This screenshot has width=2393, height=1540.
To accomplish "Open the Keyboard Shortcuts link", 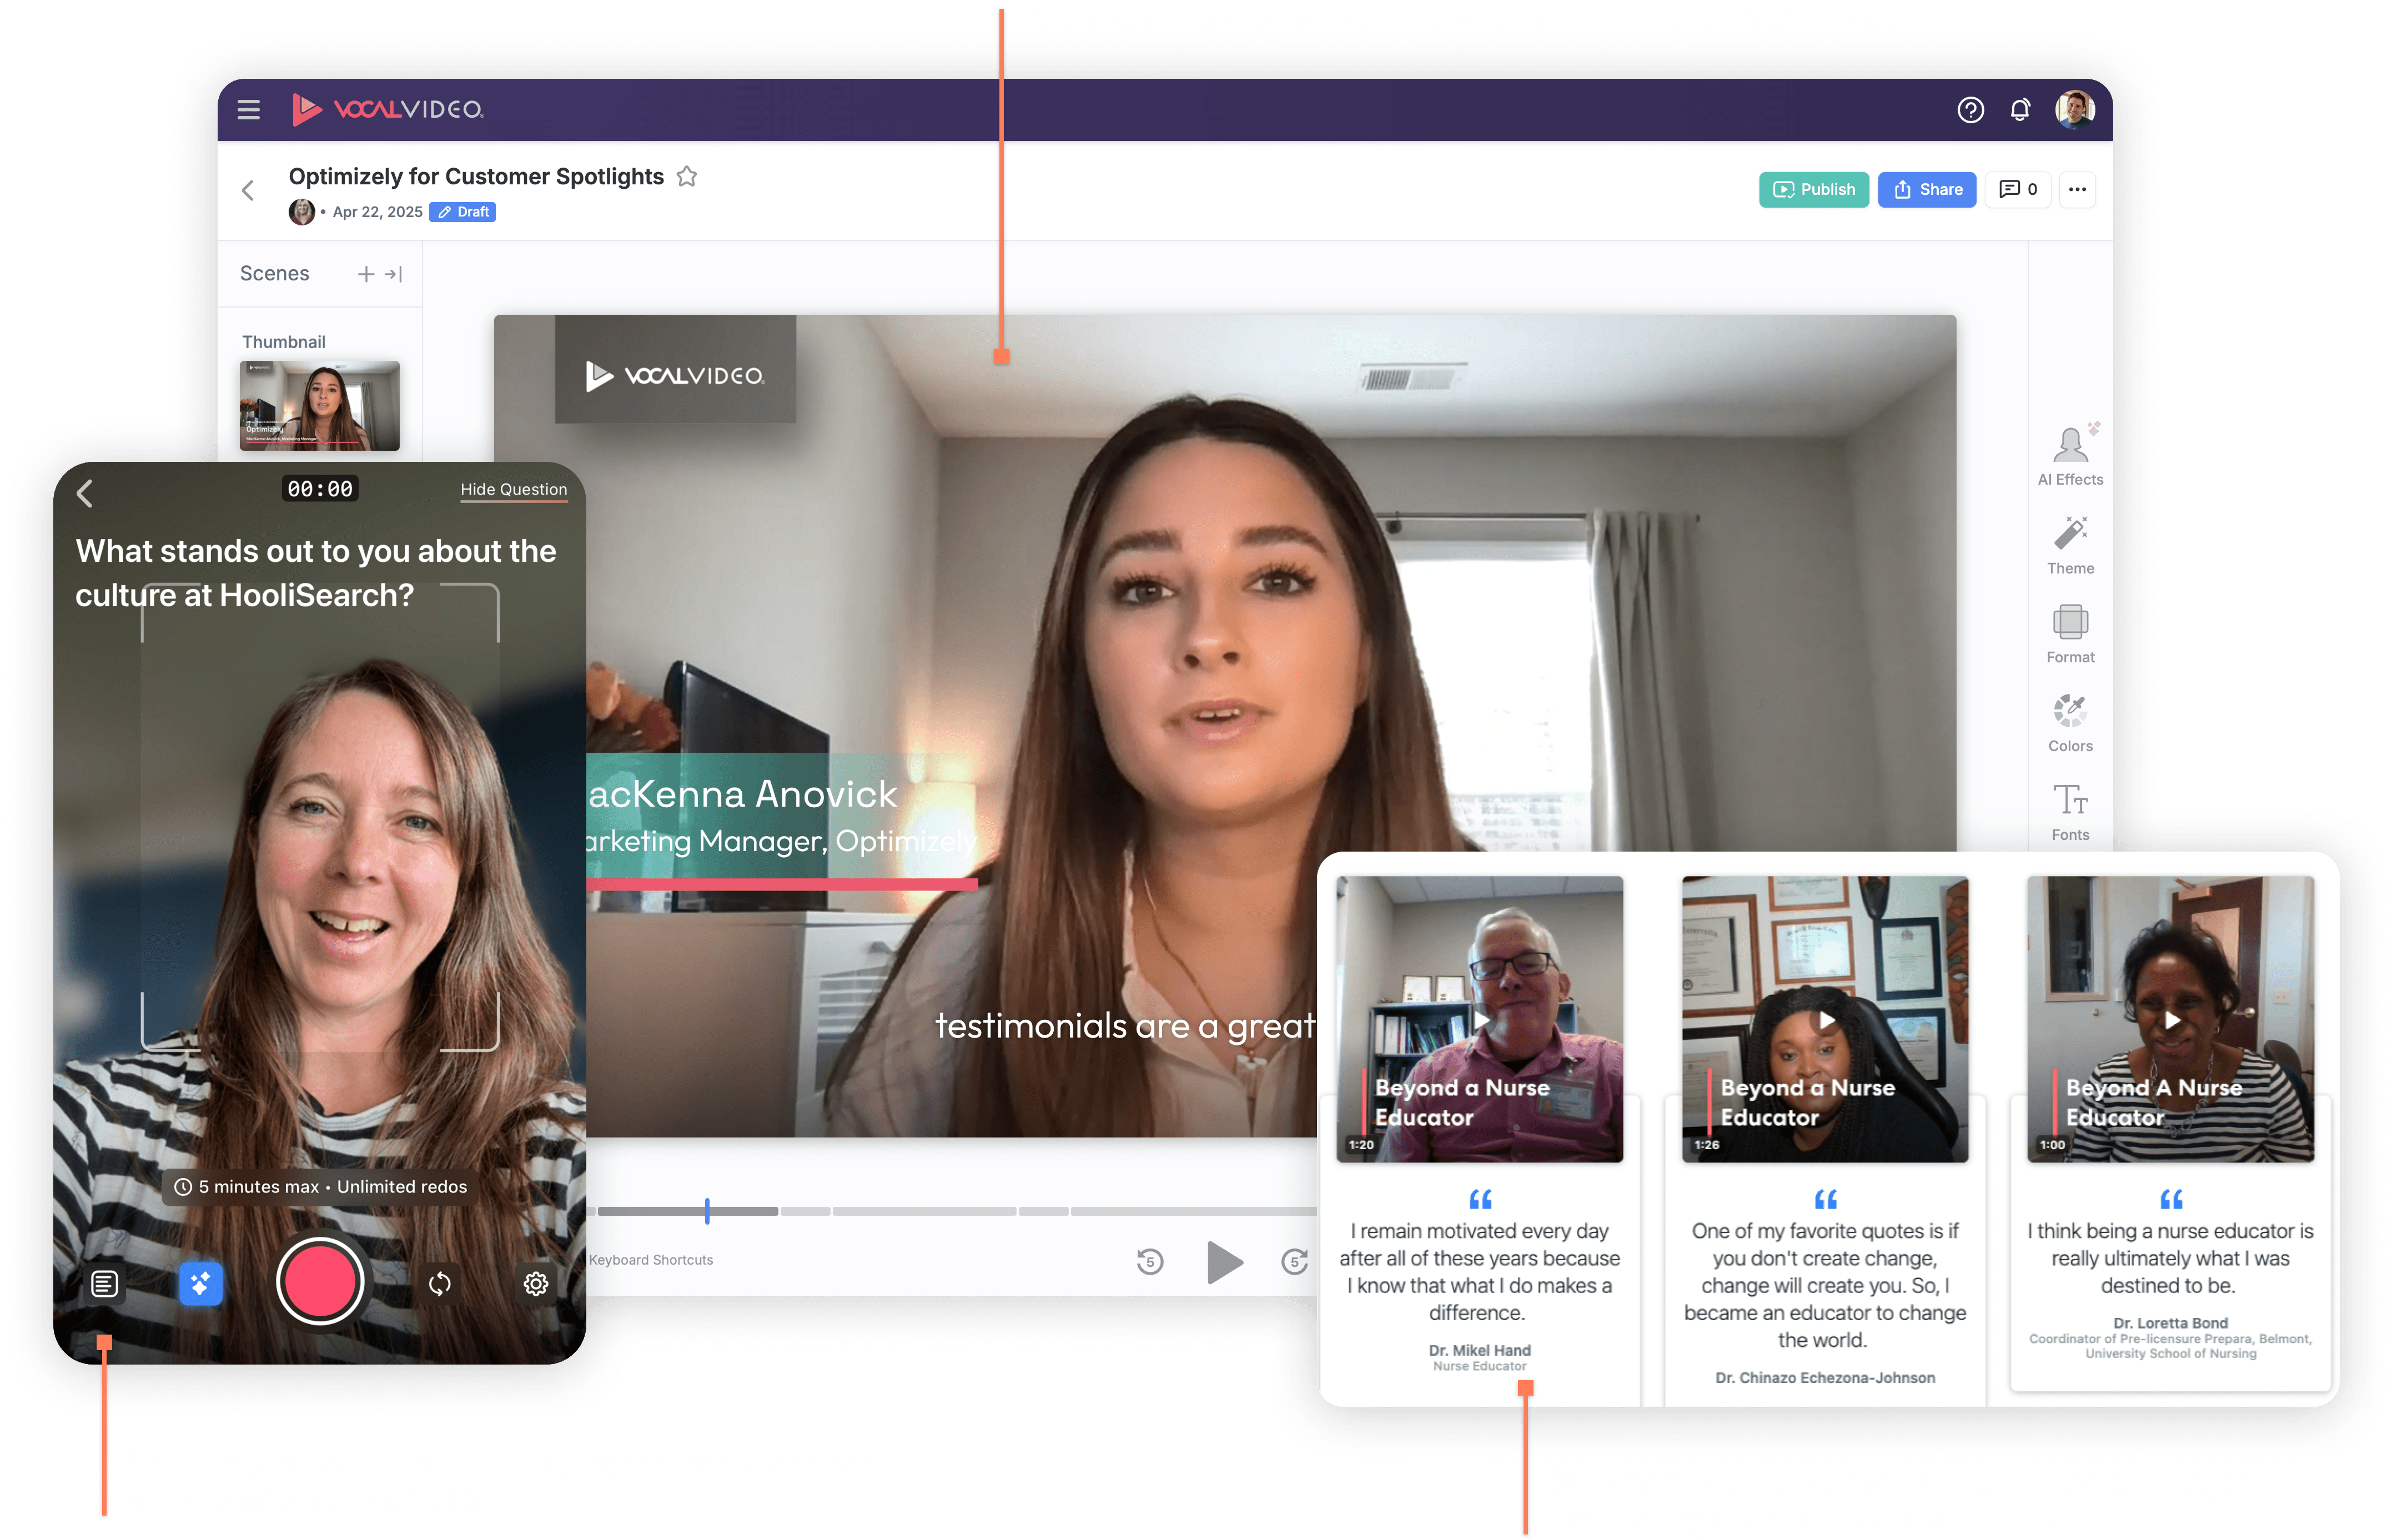I will [651, 1260].
